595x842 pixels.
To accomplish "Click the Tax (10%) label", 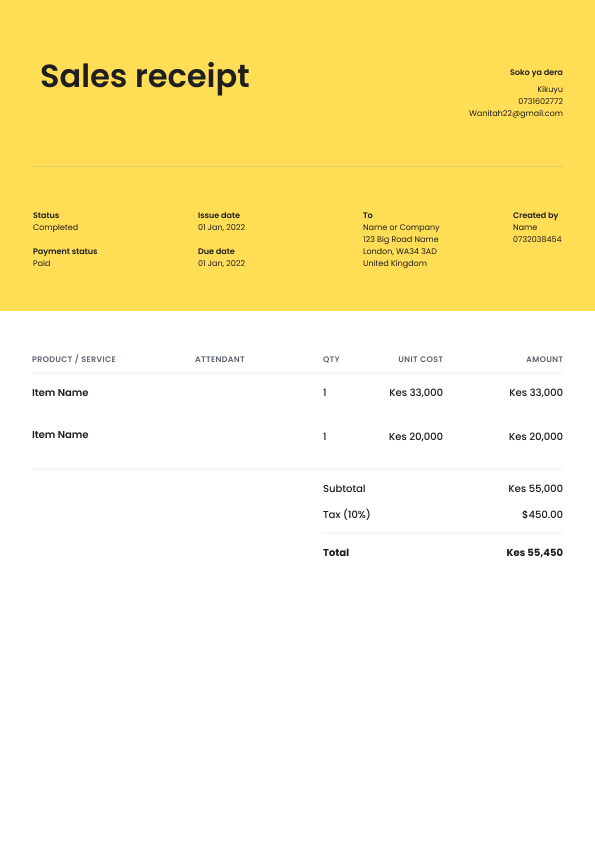I will click(346, 514).
